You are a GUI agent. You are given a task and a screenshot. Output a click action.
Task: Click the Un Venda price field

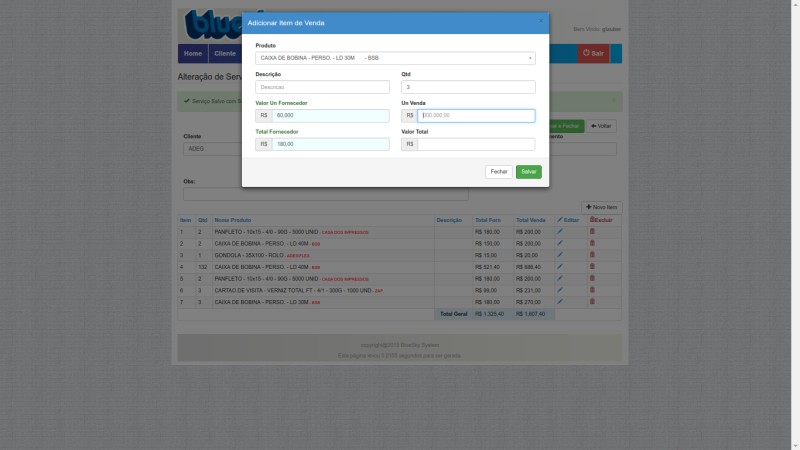coord(475,116)
